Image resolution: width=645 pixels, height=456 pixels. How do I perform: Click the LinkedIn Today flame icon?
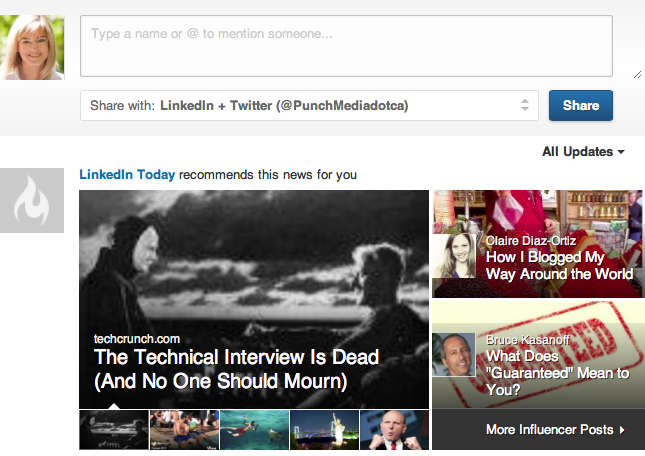32,200
